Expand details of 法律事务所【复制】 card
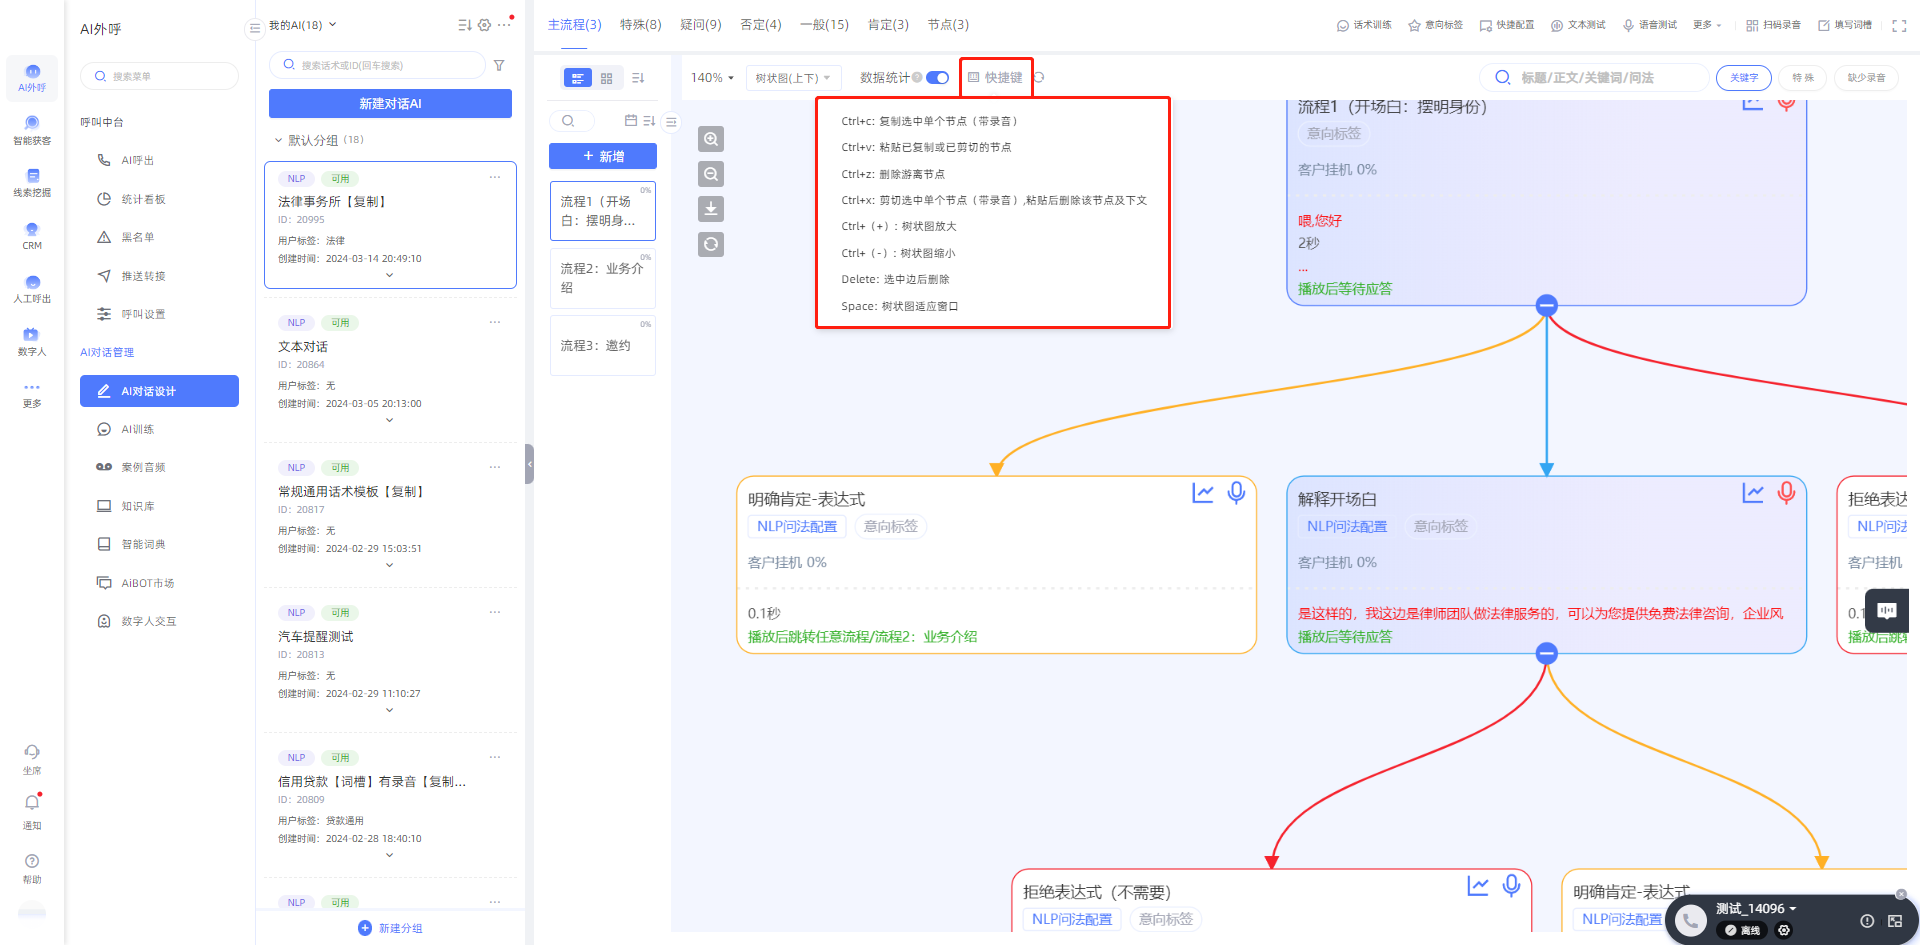Image resolution: width=1920 pixels, height=945 pixels. 390,275
